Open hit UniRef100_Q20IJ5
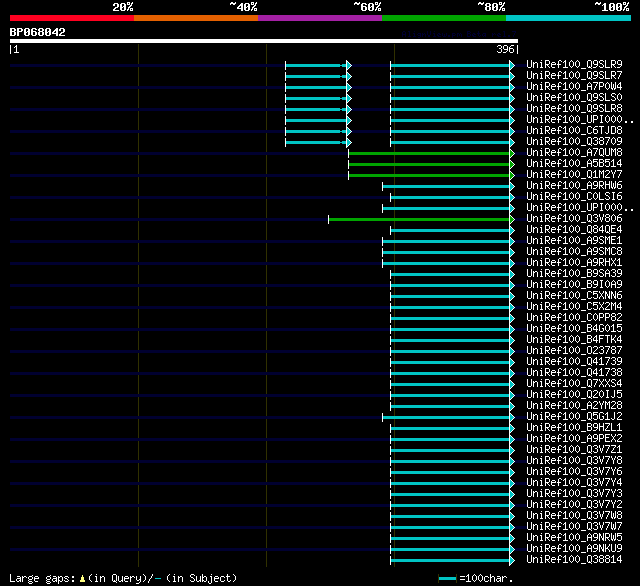 [574, 395]
